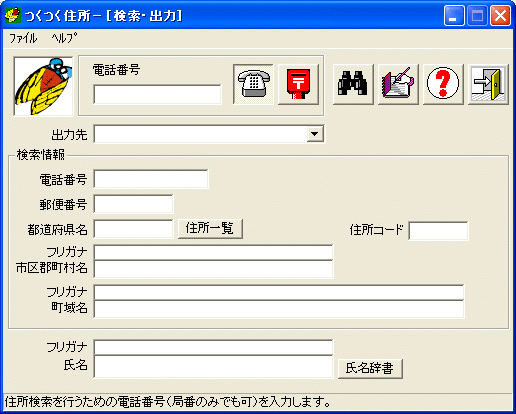Open the ヘルプ menu

[64, 38]
